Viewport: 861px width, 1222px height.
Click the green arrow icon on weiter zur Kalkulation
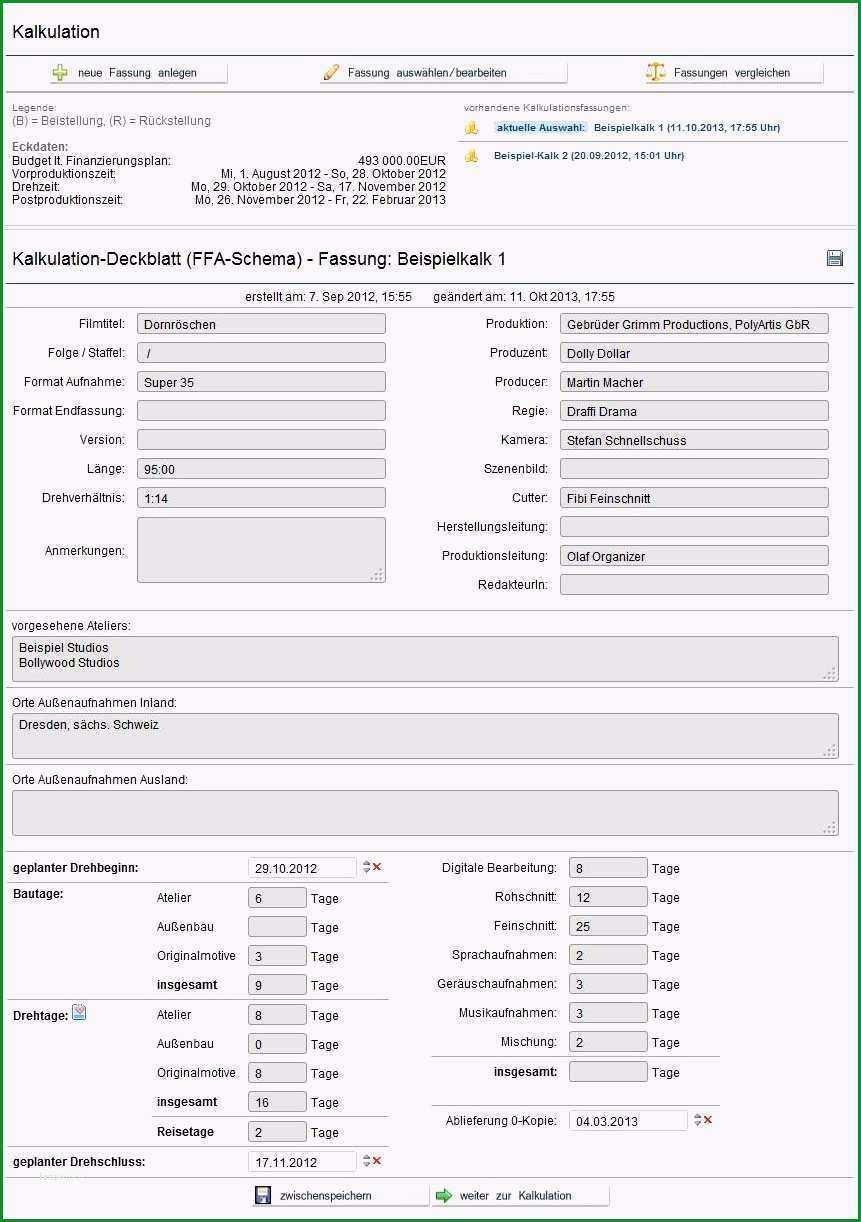444,1195
